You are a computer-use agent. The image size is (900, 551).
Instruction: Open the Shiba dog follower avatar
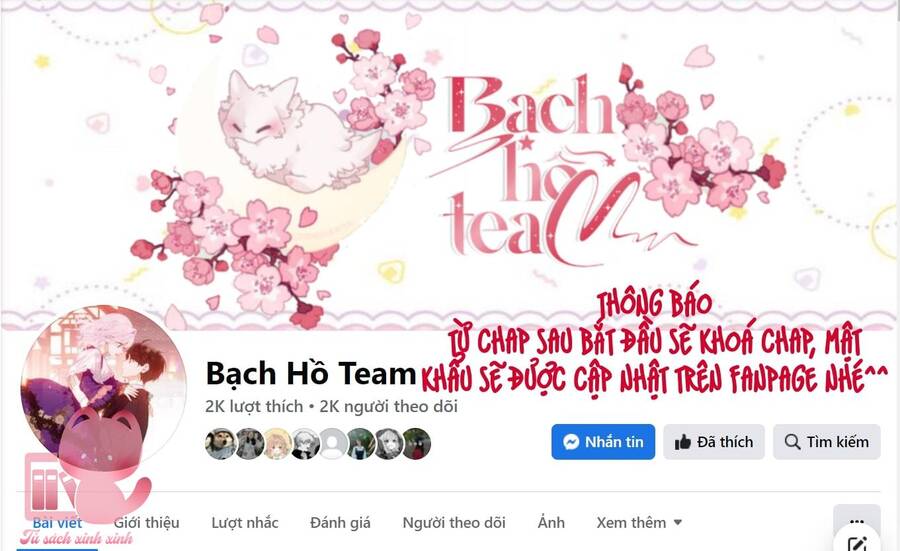(x=220, y=444)
